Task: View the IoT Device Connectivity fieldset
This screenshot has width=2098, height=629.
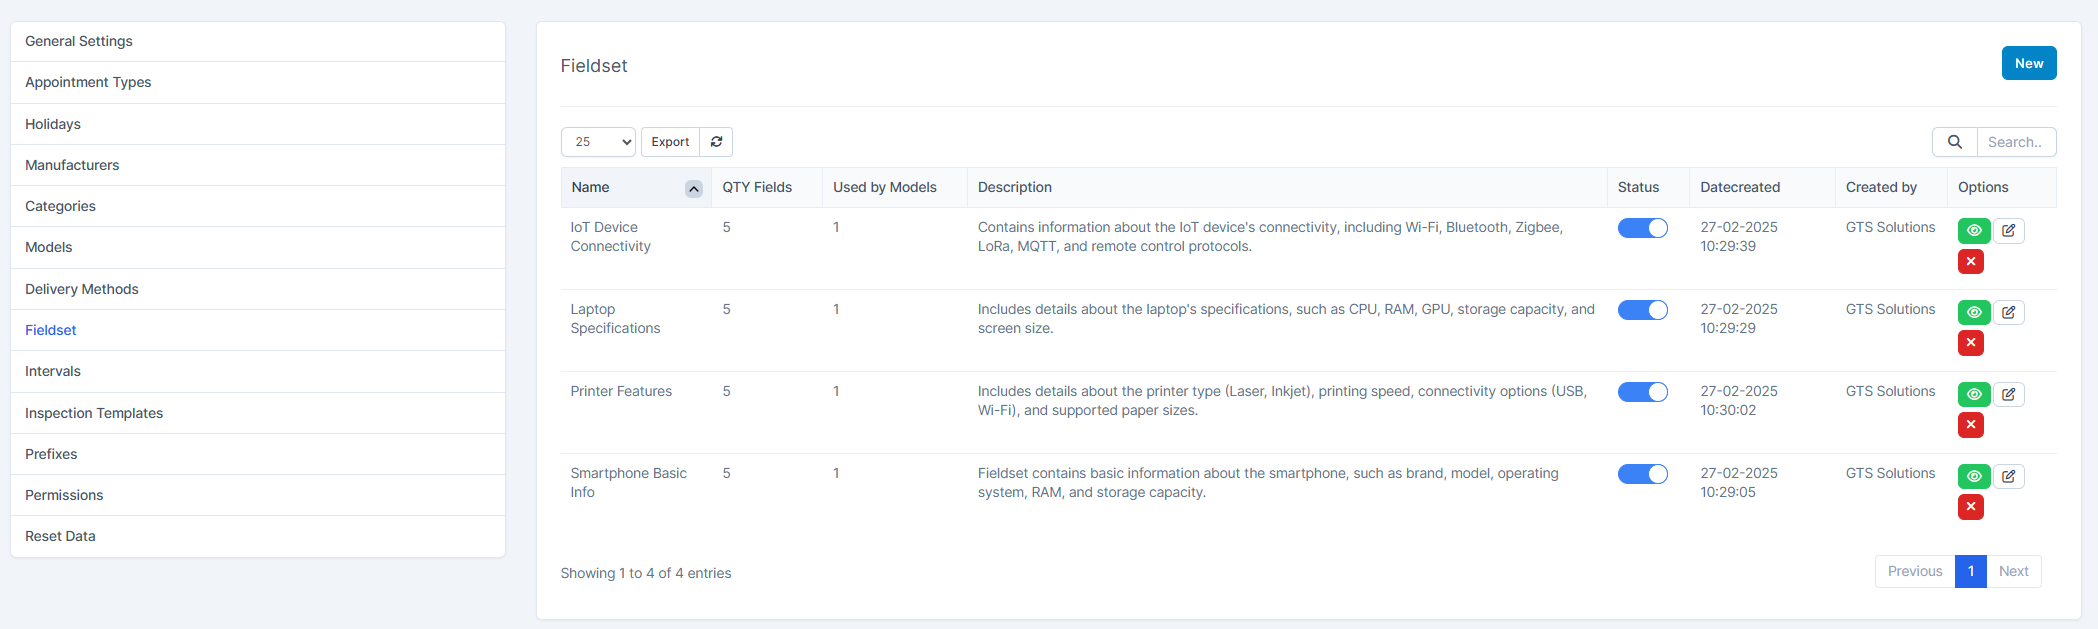Action: [x=1973, y=231]
